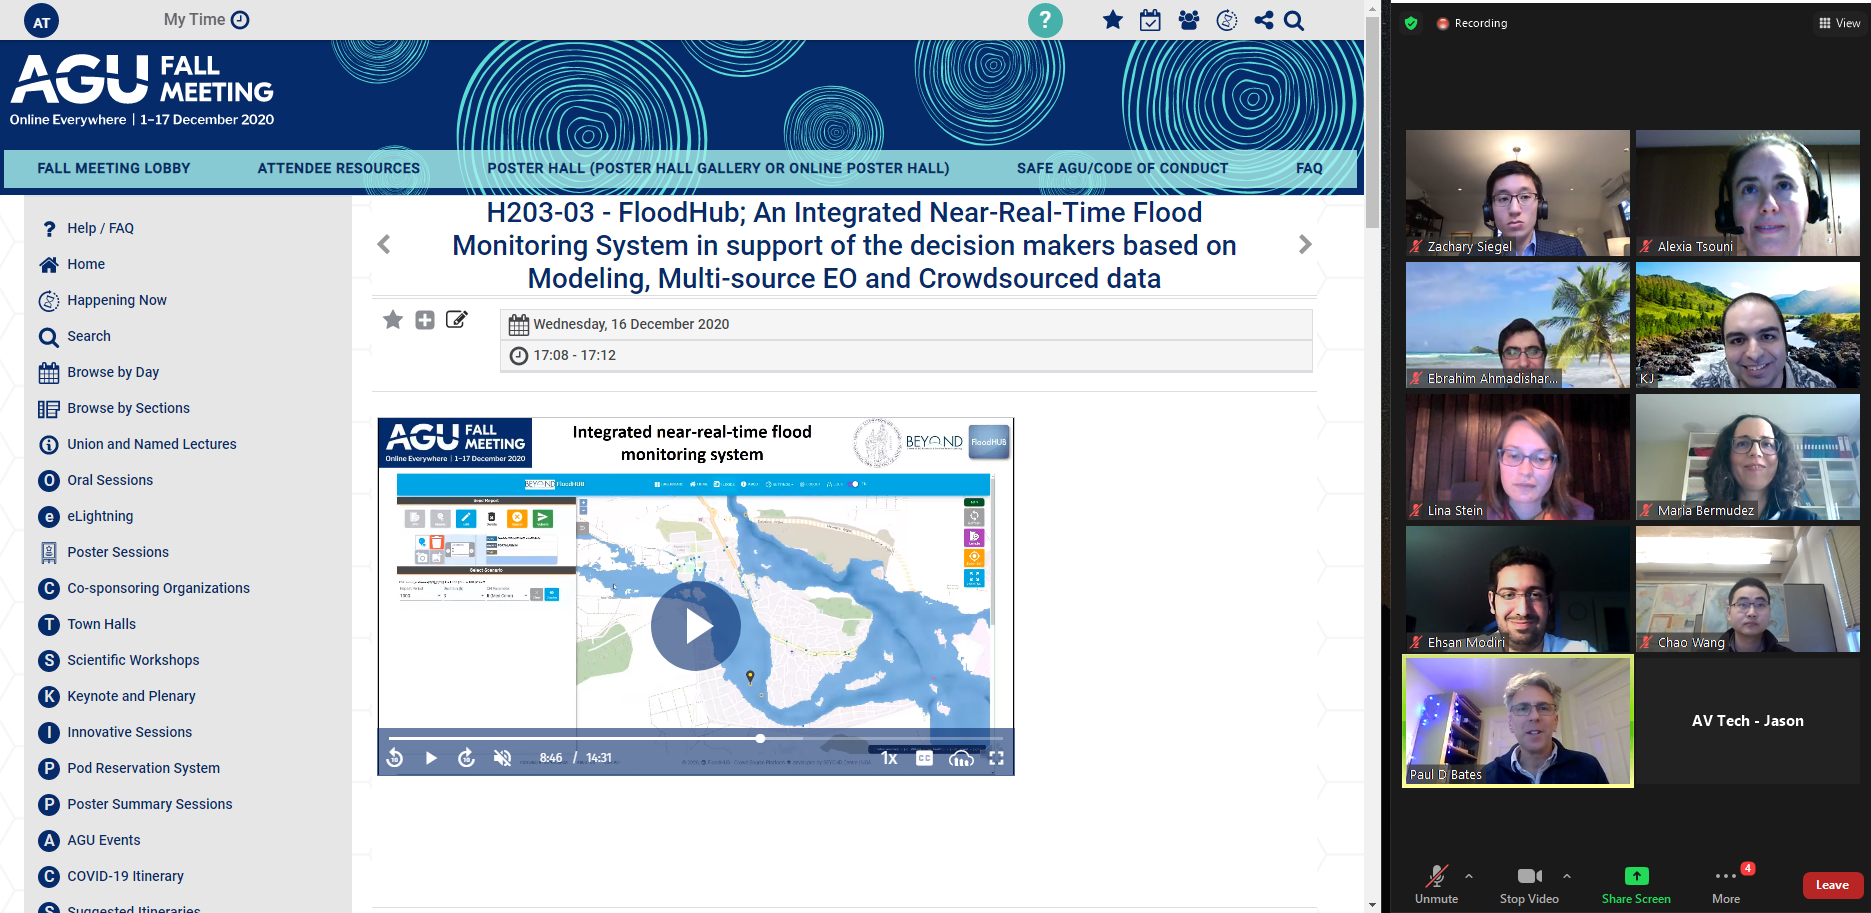The height and width of the screenshot is (913, 1871).
Task: Expand audio options arrow beside Unmute
Action: (x=1469, y=876)
